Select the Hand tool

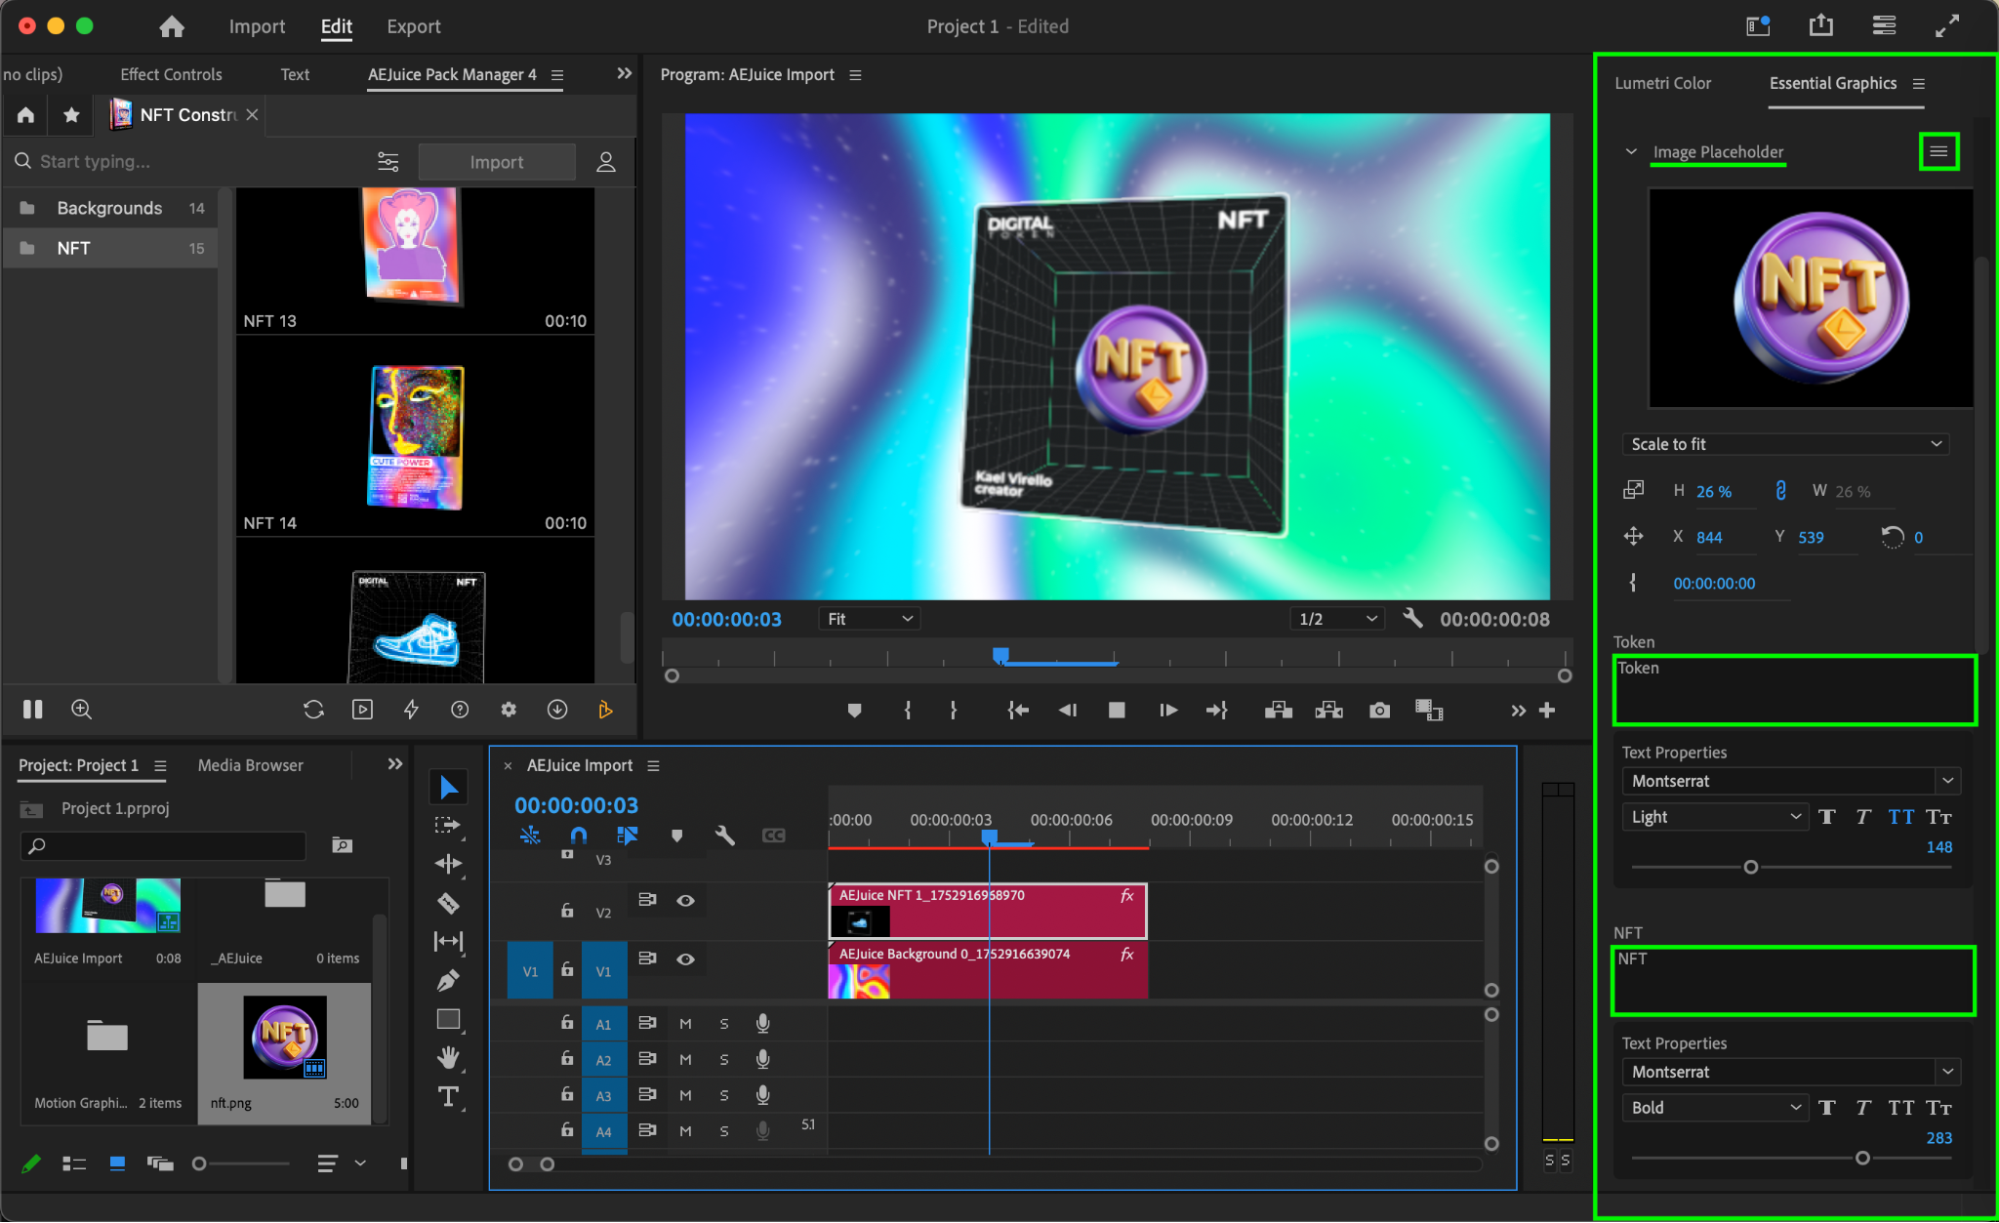[x=448, y=1057]
